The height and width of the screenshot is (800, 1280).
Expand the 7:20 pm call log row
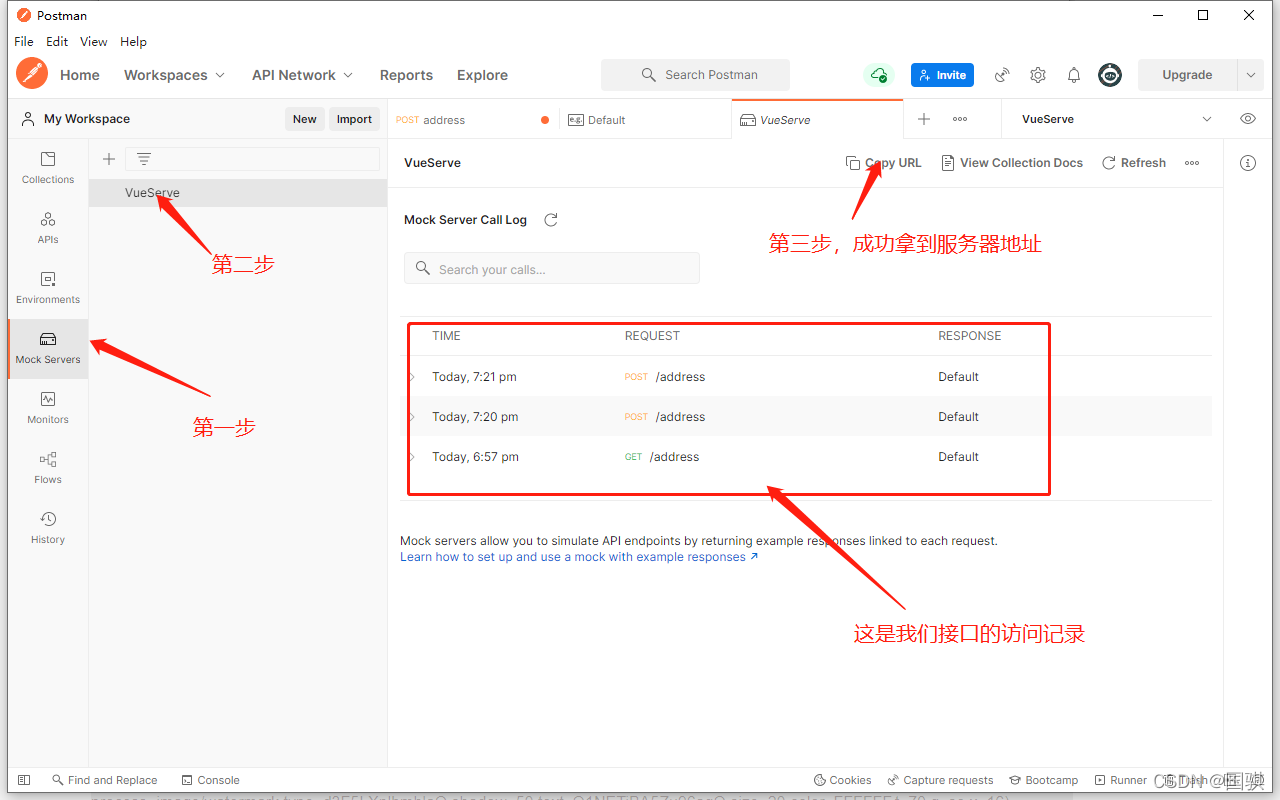point(412,417)
